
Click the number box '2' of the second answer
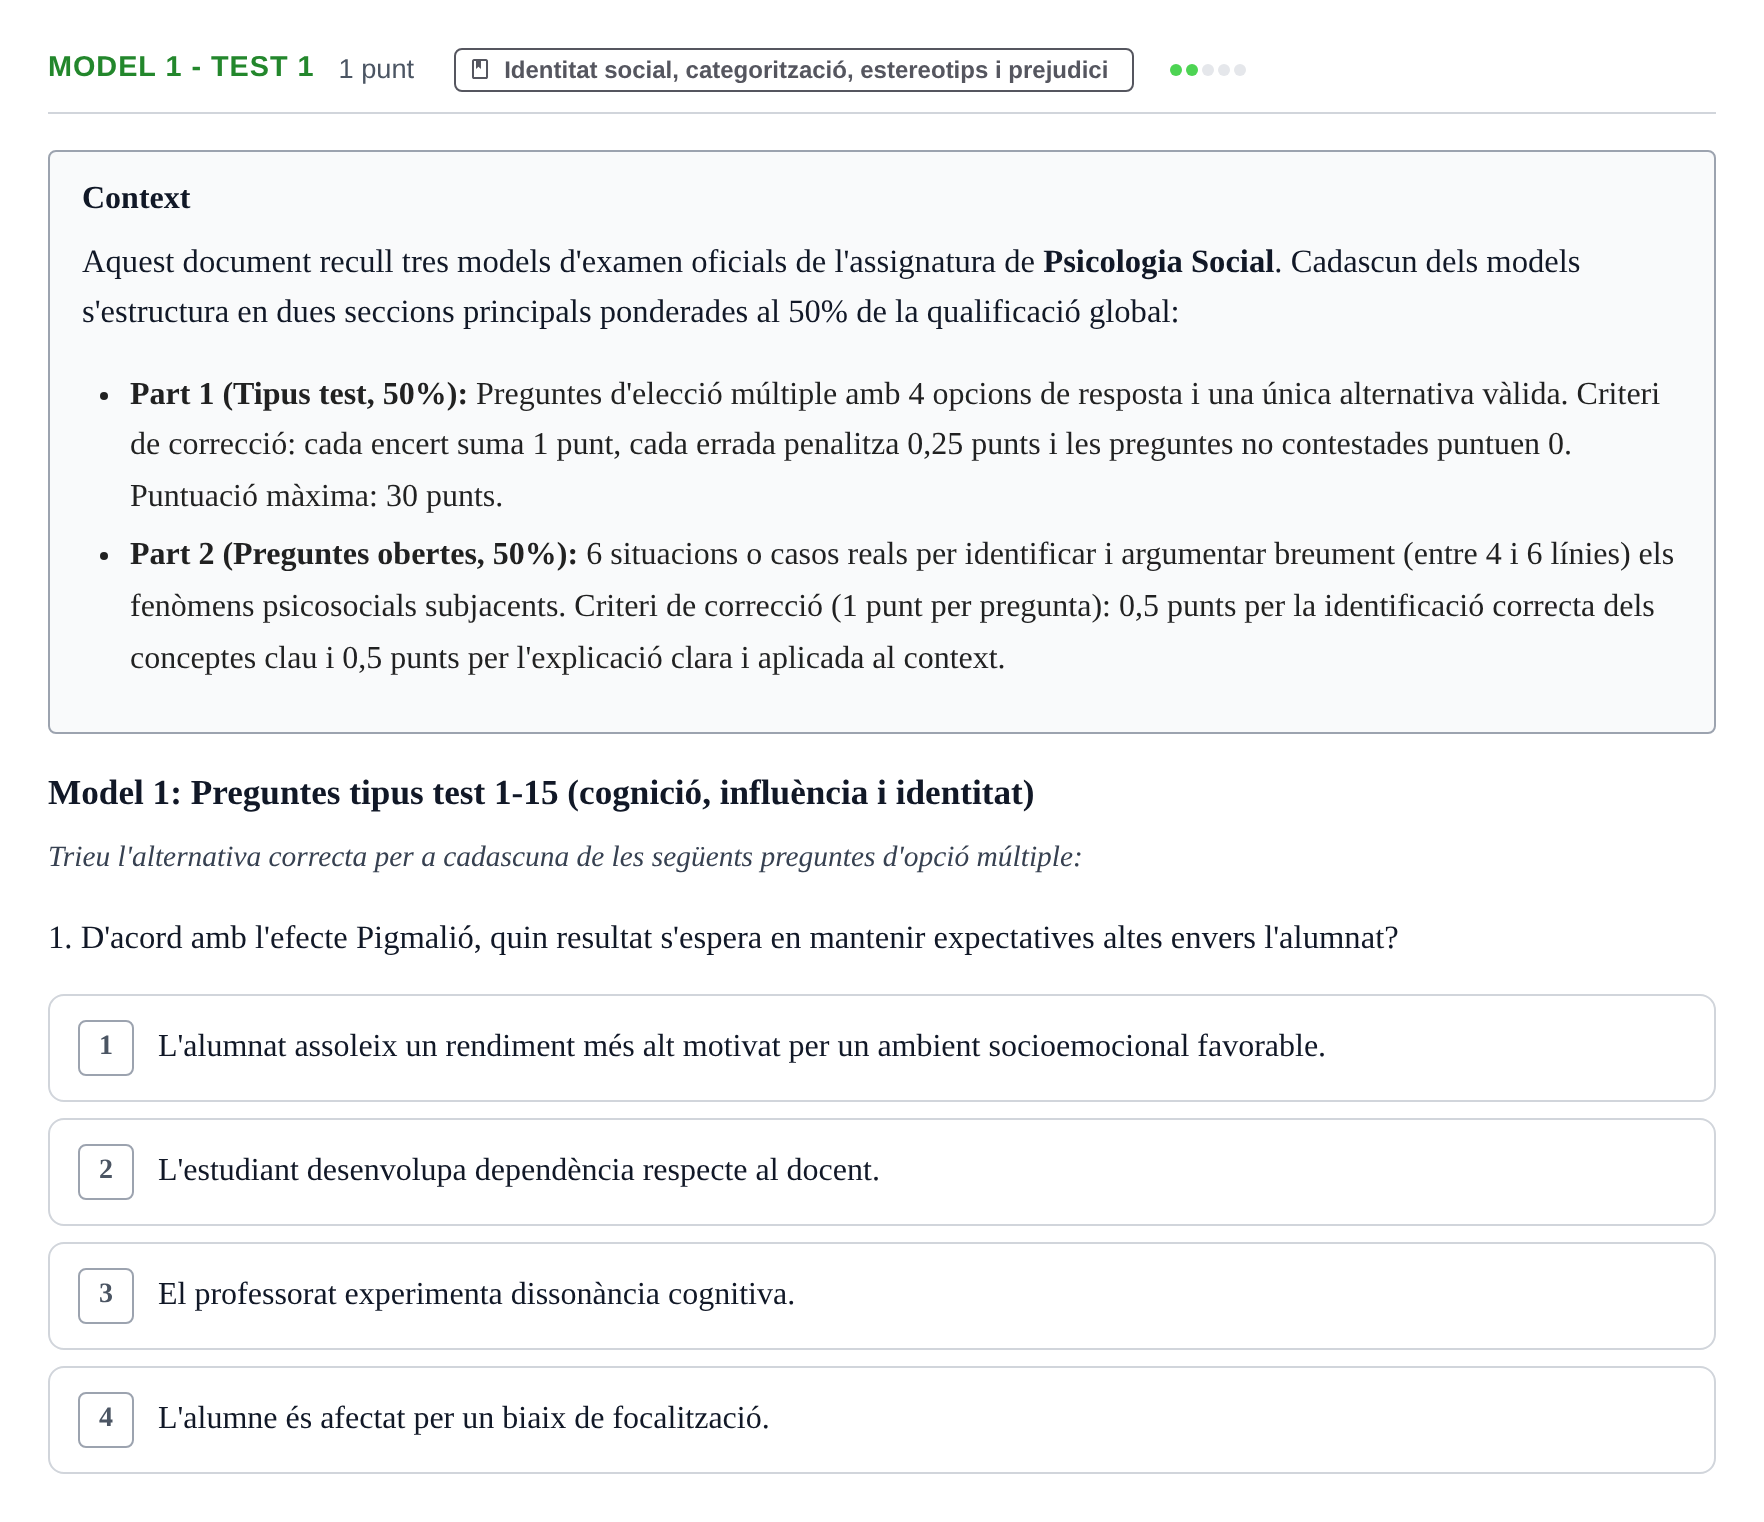click(106, 1172)
